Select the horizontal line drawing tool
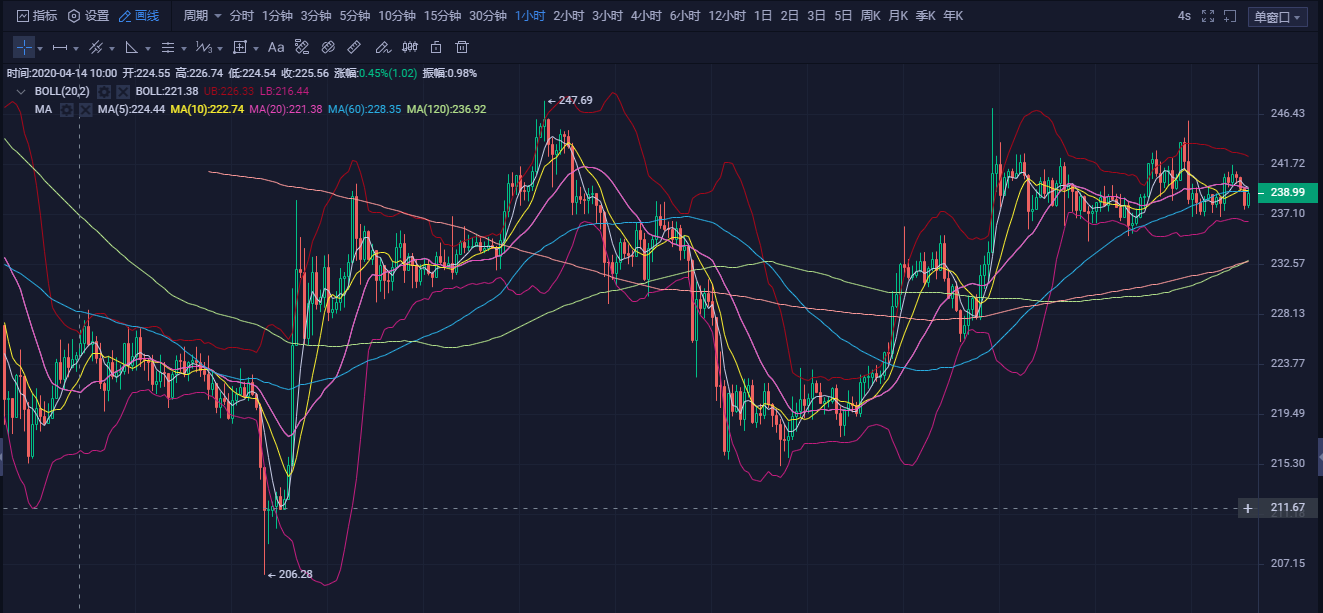 (x=60, y=47)
